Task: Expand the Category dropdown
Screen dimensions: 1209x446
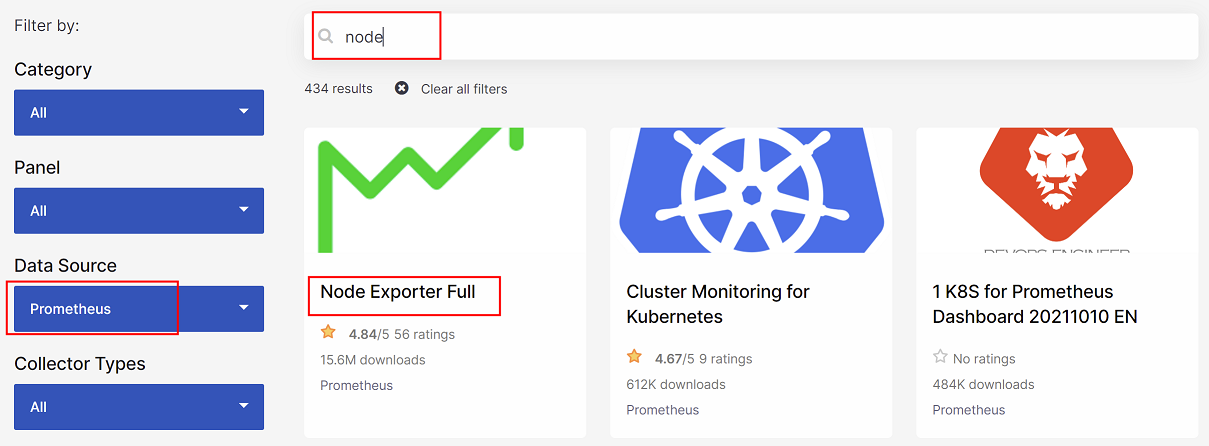Action: point(139,113)
